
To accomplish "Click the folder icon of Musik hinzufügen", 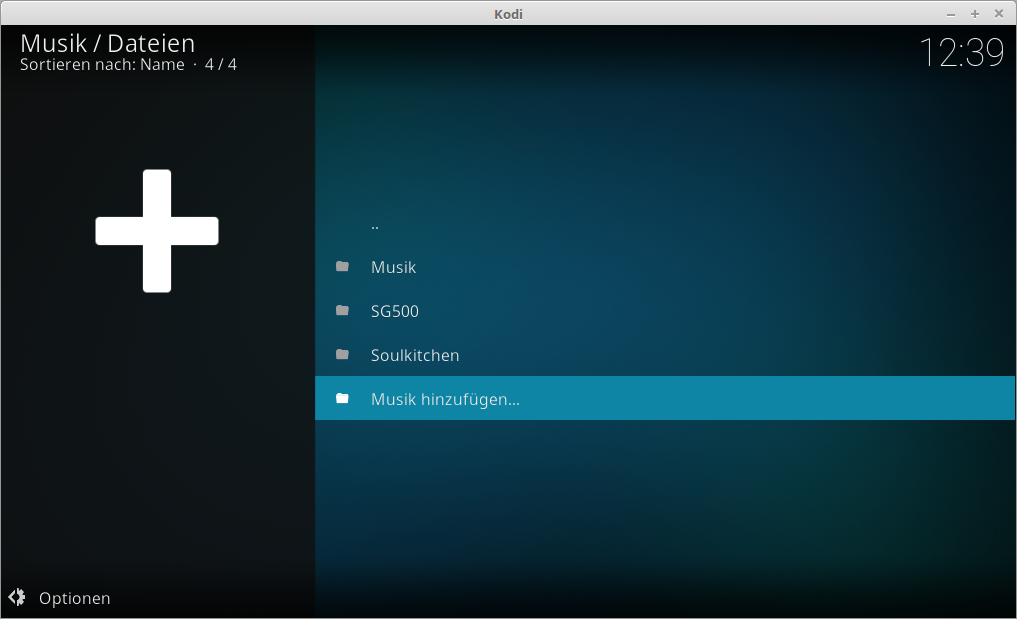I will (x=343, y=399).
